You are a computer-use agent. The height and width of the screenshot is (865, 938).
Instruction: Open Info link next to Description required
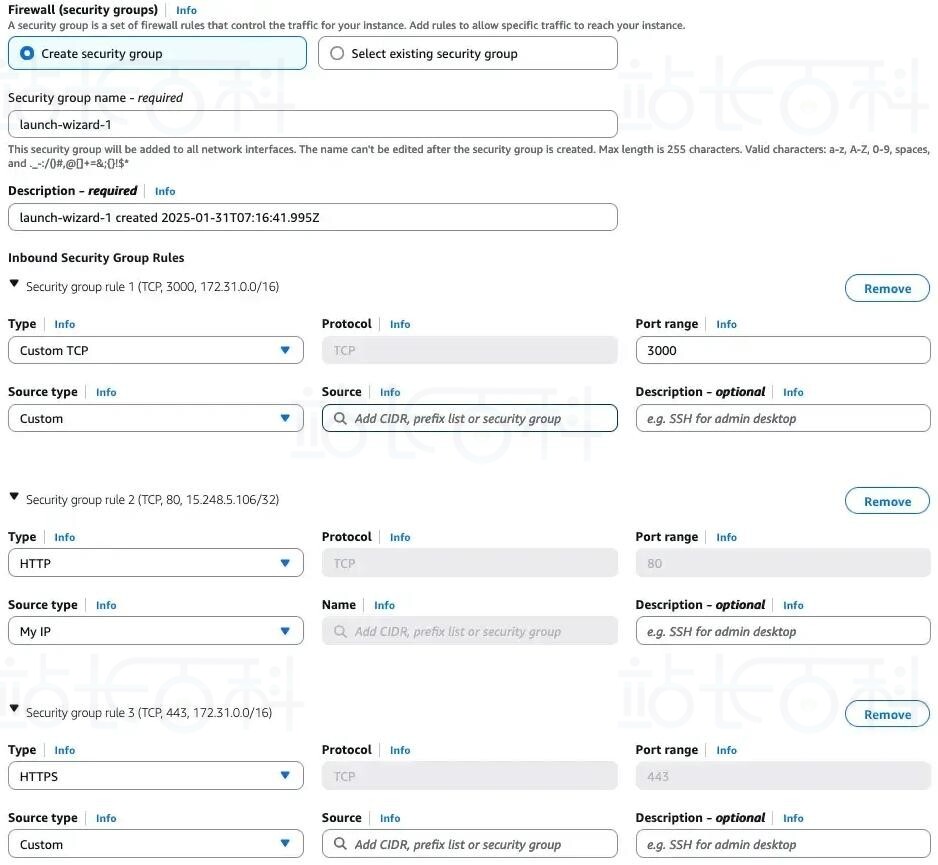click(x=165, y=191)
